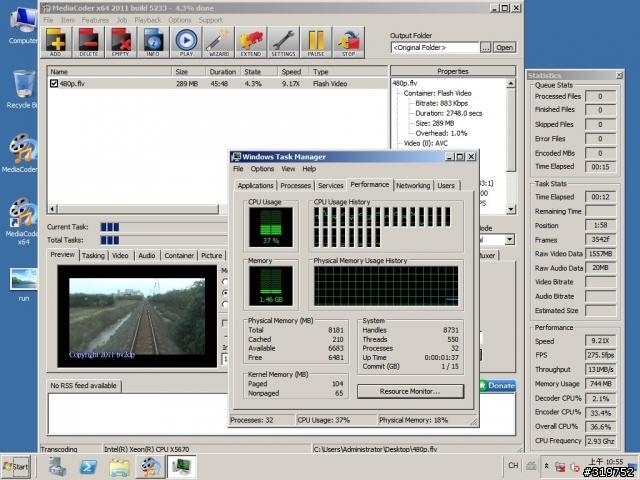Launch PowerShell from taskbar
Screen dimensions: 640x480
coord(88,467)
